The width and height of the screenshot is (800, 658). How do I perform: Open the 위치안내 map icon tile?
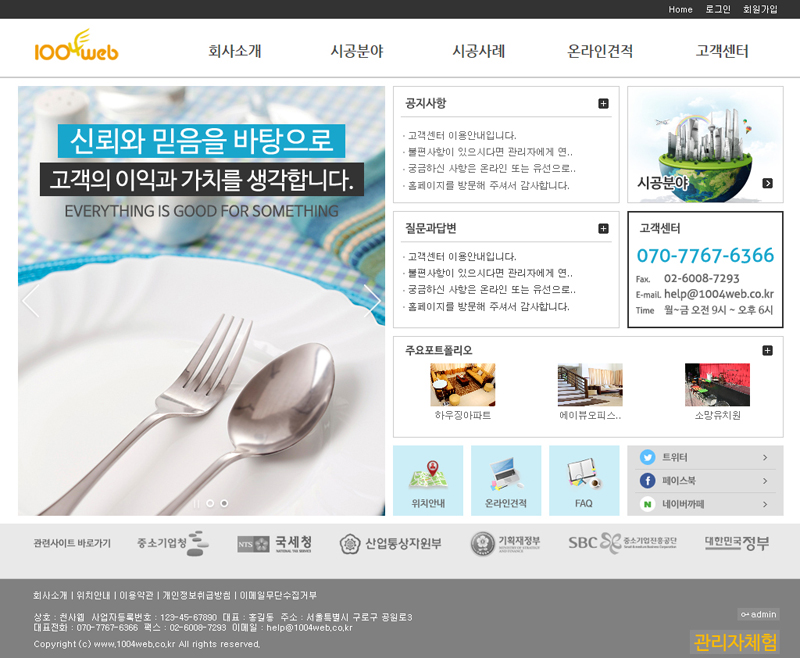(428, 480)
